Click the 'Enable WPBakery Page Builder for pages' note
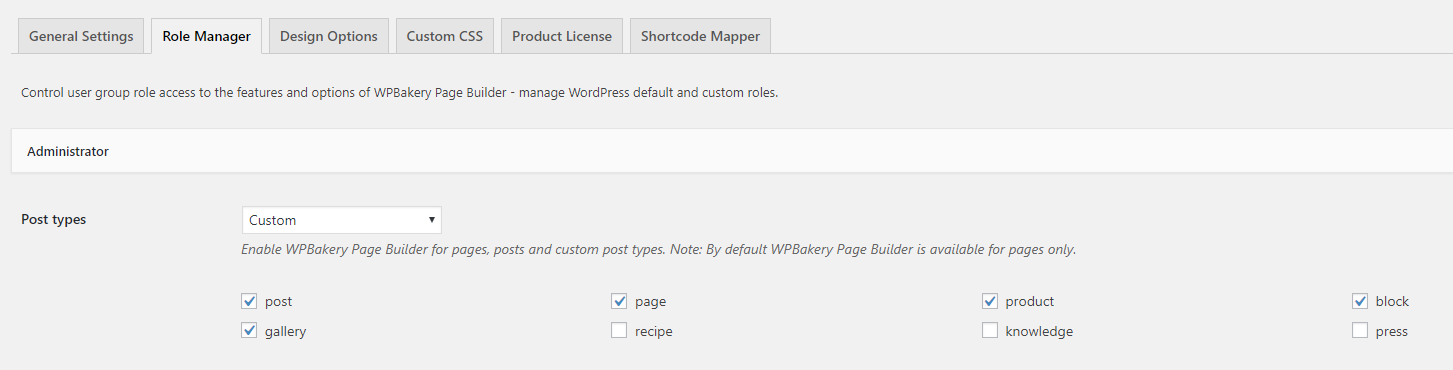This screenshot has width=1453, height=370. pos(658,250)
